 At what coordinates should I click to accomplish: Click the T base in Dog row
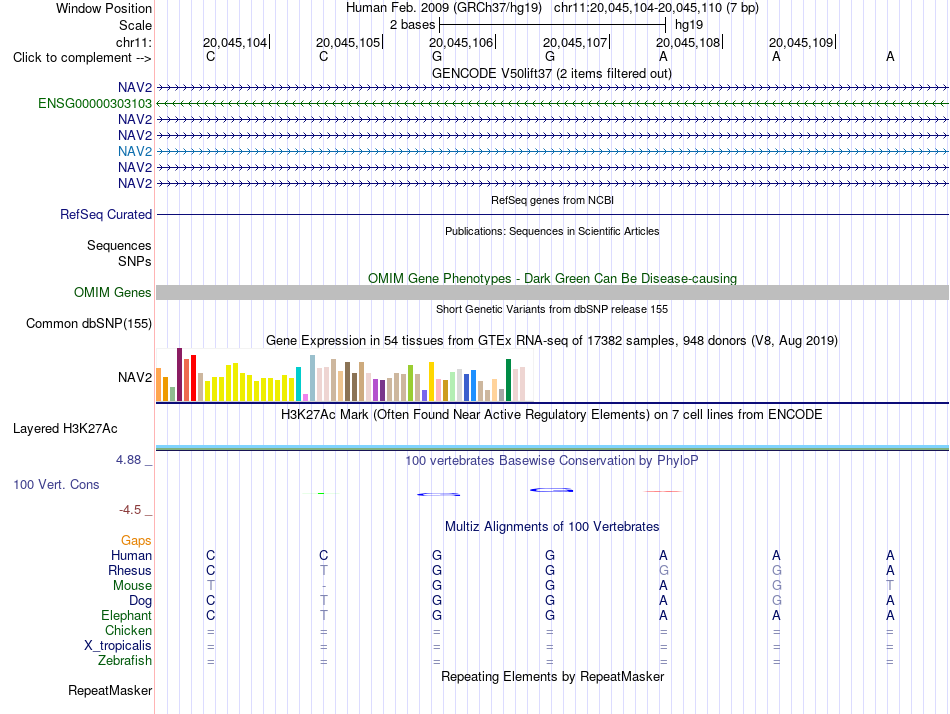(x=324, y=601)
